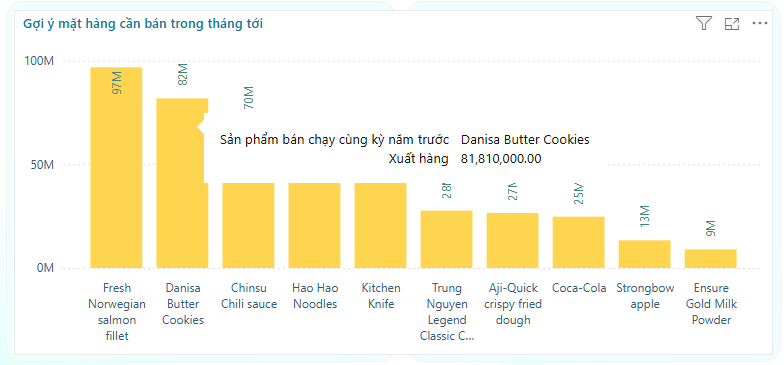The image size is (784, 365).
Task: Select the Coca-Cola bar
Action: pos(578,242)
